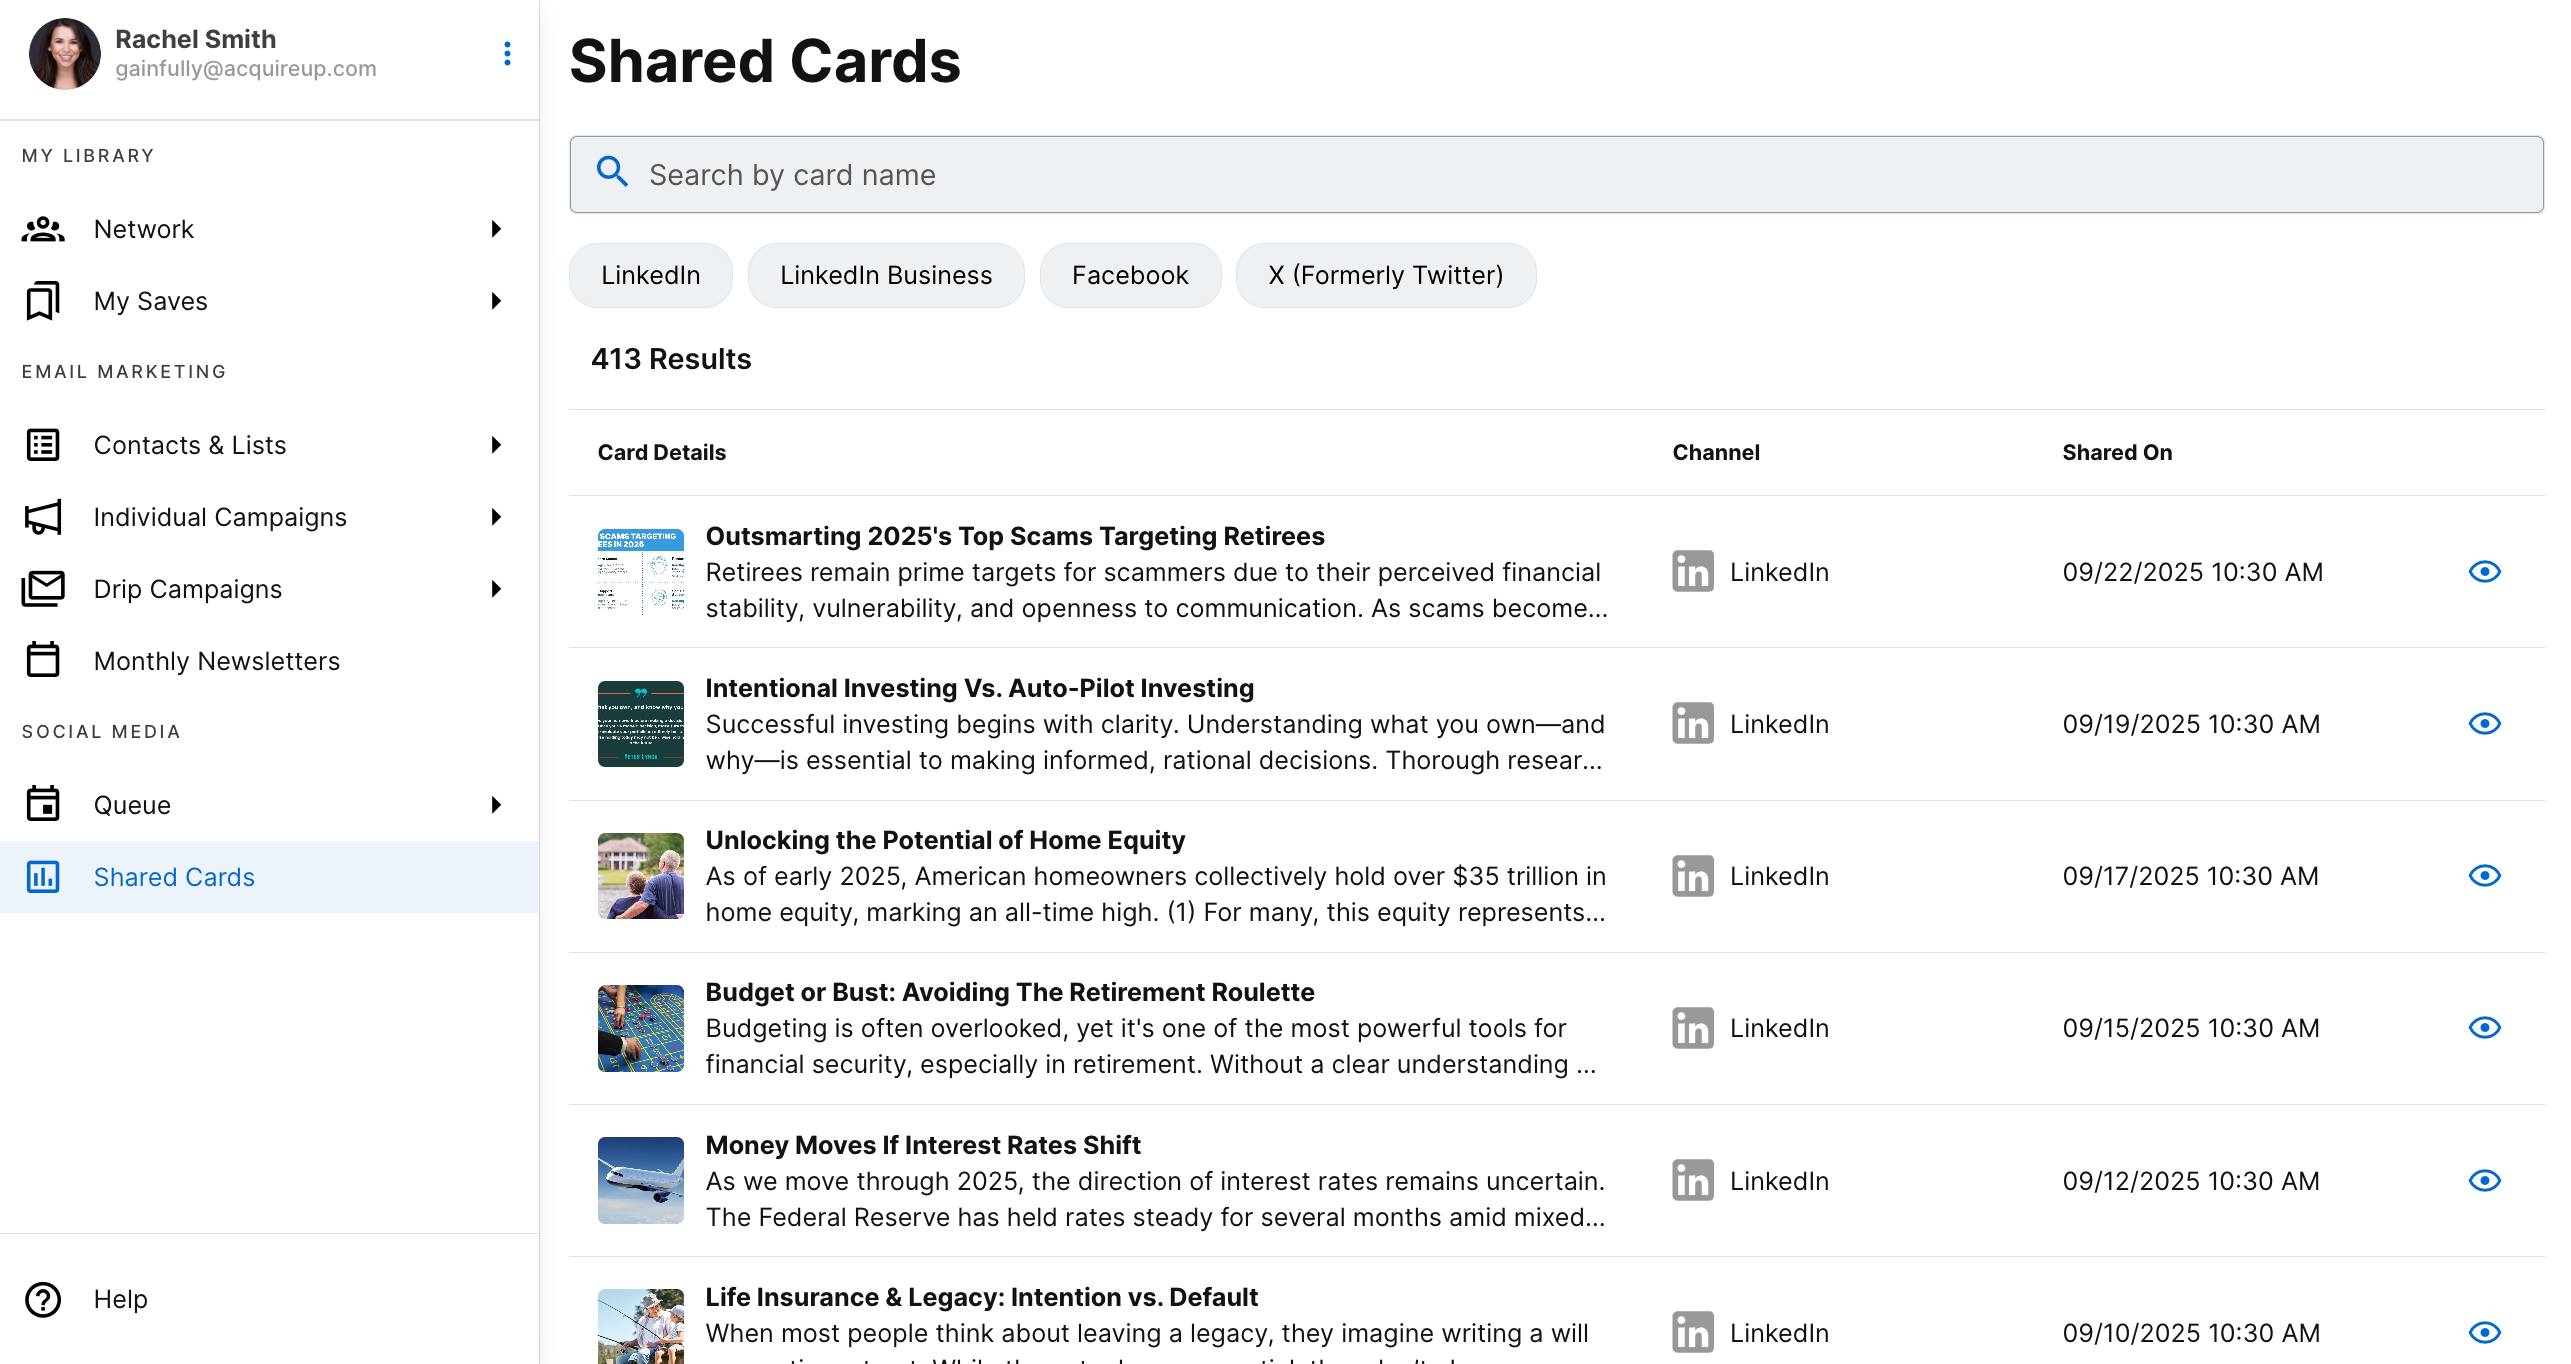
Task: Click the search magnifier icon
Action: click(x=612, y=173)
